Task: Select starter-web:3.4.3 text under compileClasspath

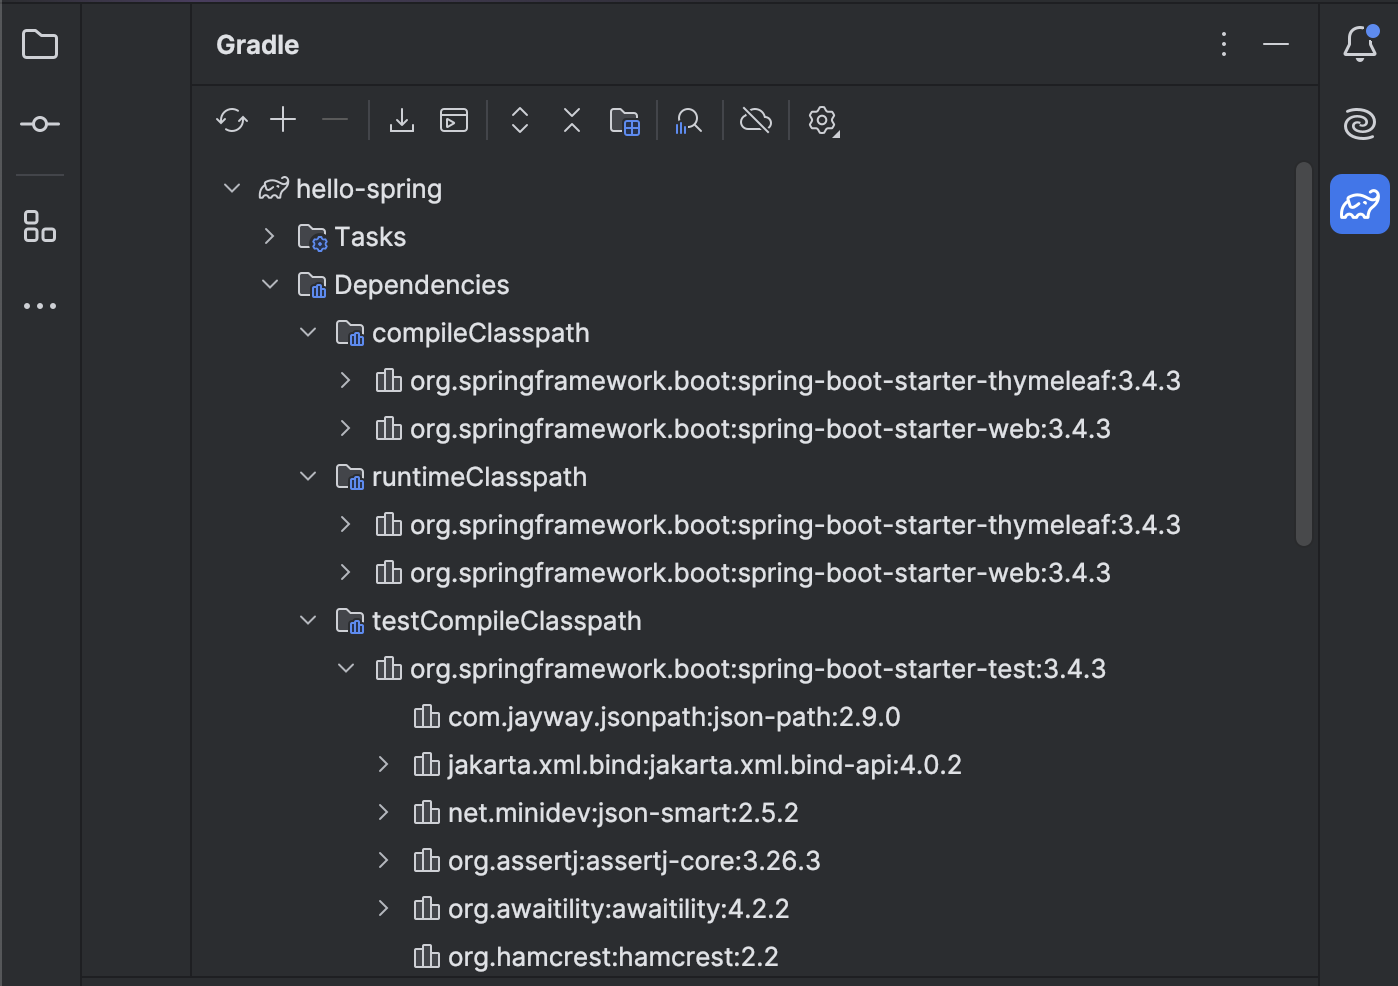Action: click(760, 429)
